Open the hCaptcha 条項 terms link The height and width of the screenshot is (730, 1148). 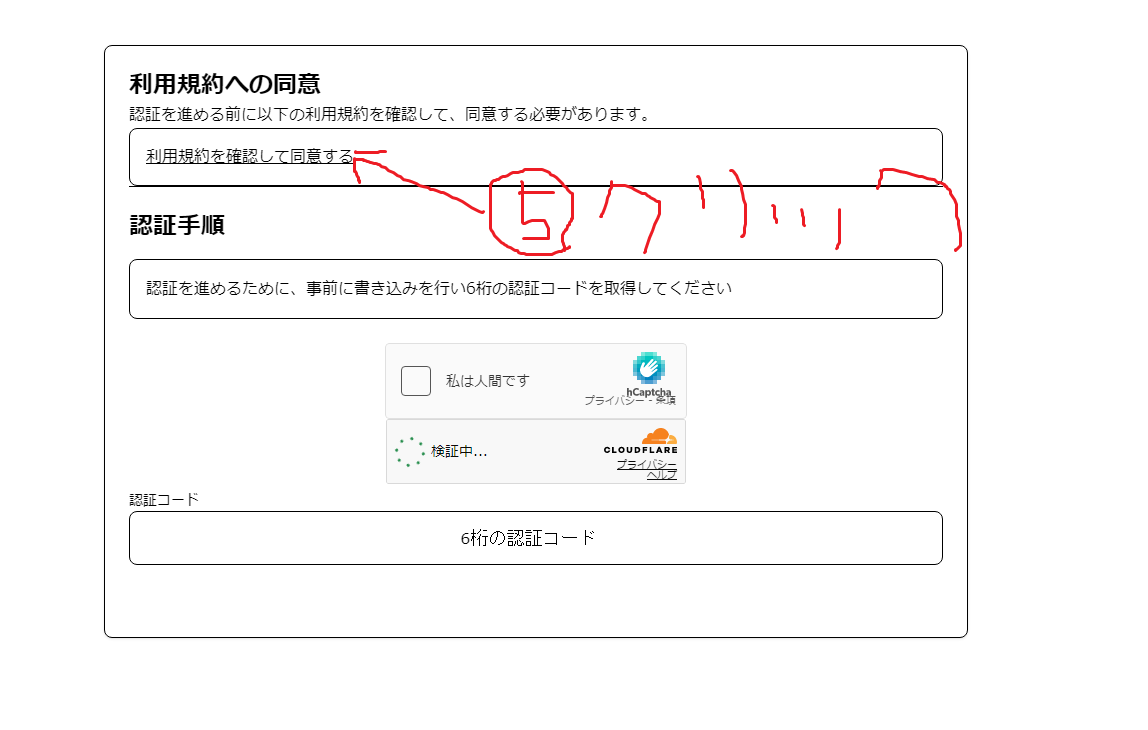point(666,400)
